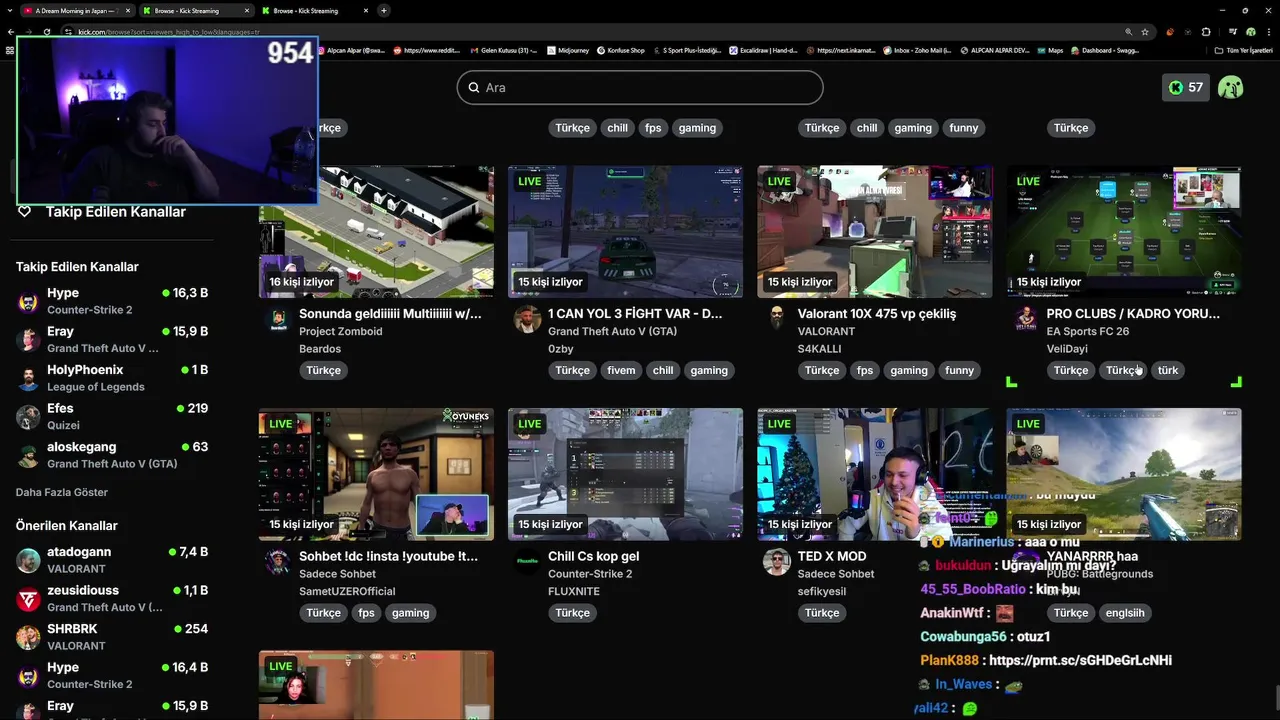Open the Extensions puzzle icon

point(1206,32)
